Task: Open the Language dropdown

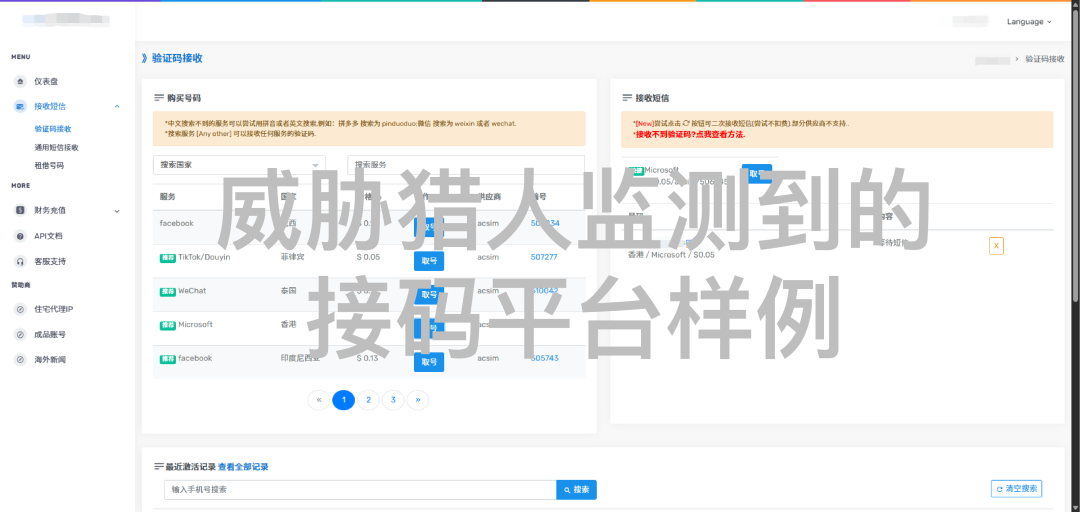Action: pyautogui.click(x=1029, y=22)
